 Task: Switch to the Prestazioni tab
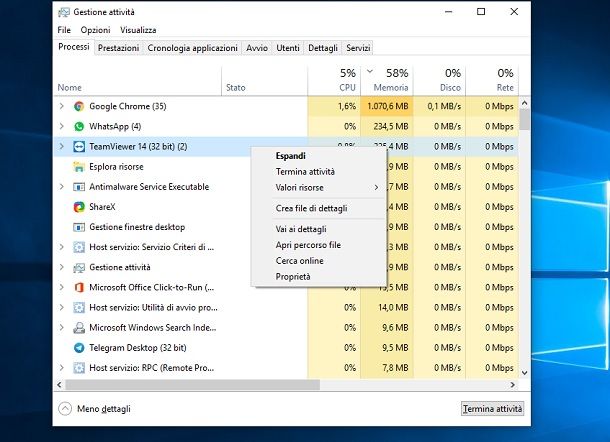118,48
